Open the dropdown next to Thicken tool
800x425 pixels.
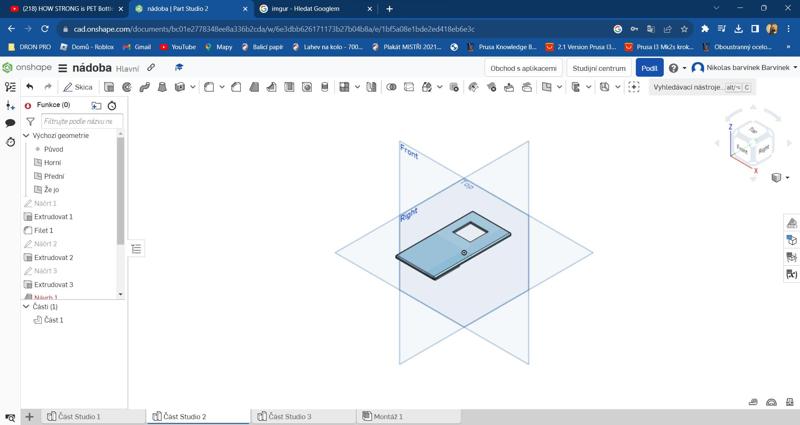coord(192,87)
